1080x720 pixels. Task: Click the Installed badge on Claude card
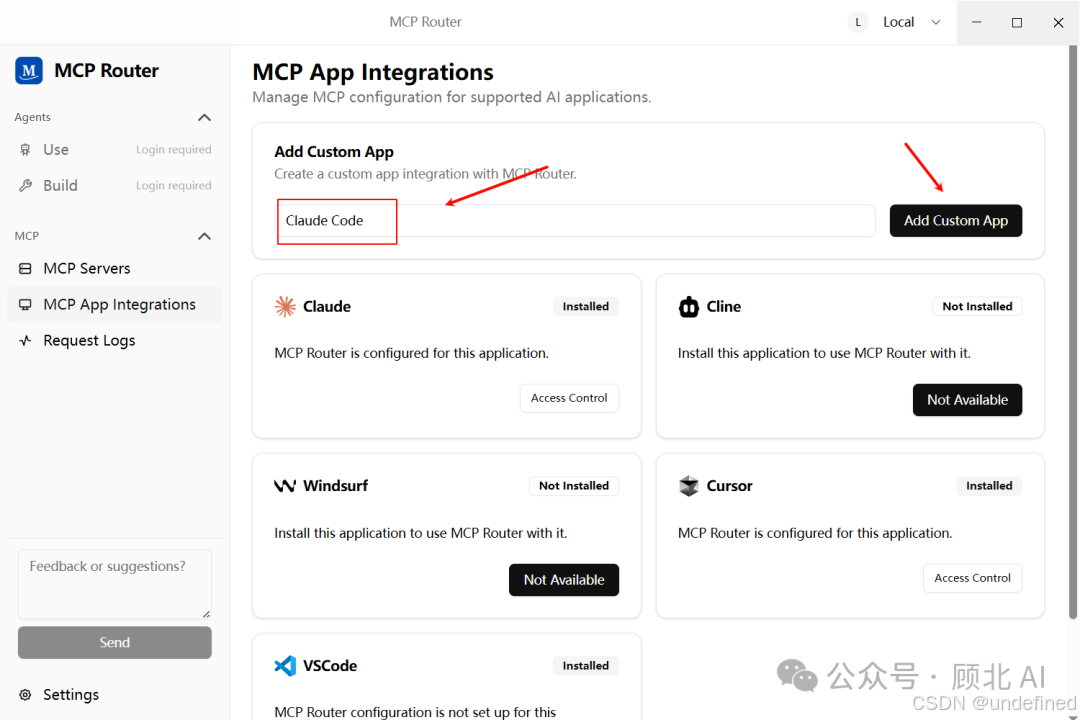pyautogui.click(x=585, y=307)
